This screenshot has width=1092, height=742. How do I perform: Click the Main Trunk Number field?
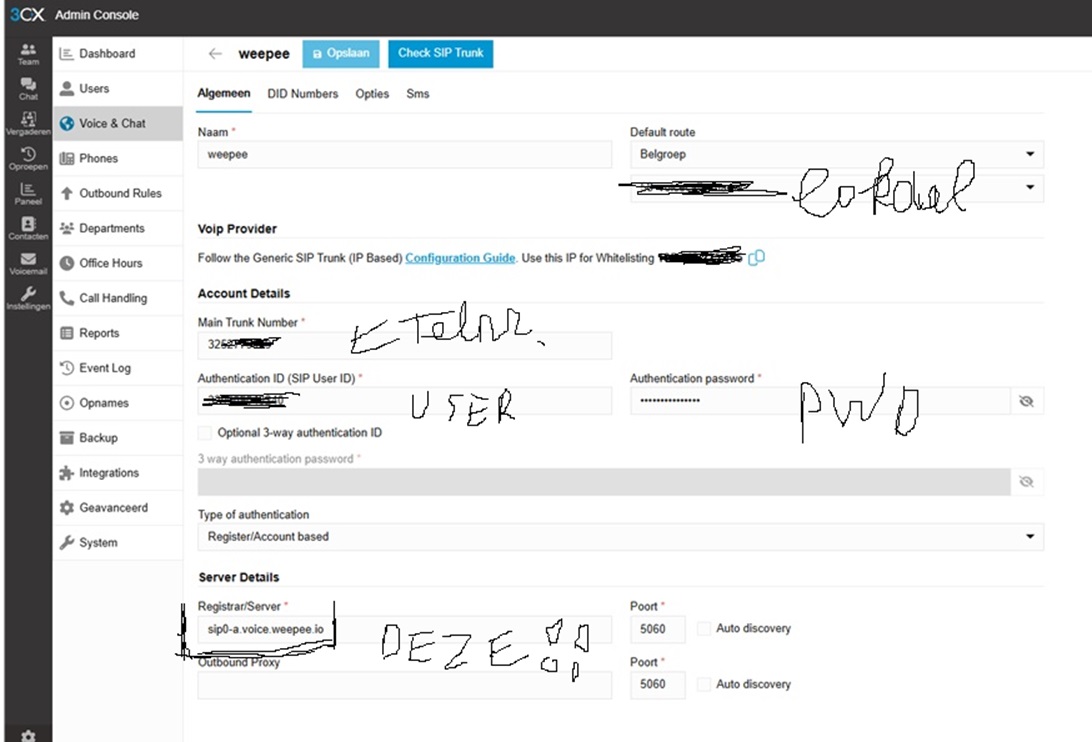pyautogui.click(x=405, y=344)
